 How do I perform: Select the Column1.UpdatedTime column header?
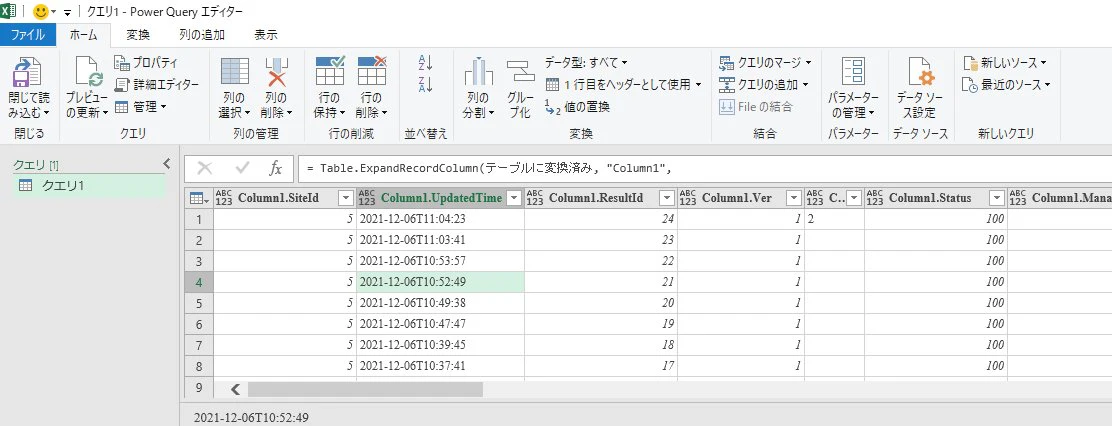point(440,198)
